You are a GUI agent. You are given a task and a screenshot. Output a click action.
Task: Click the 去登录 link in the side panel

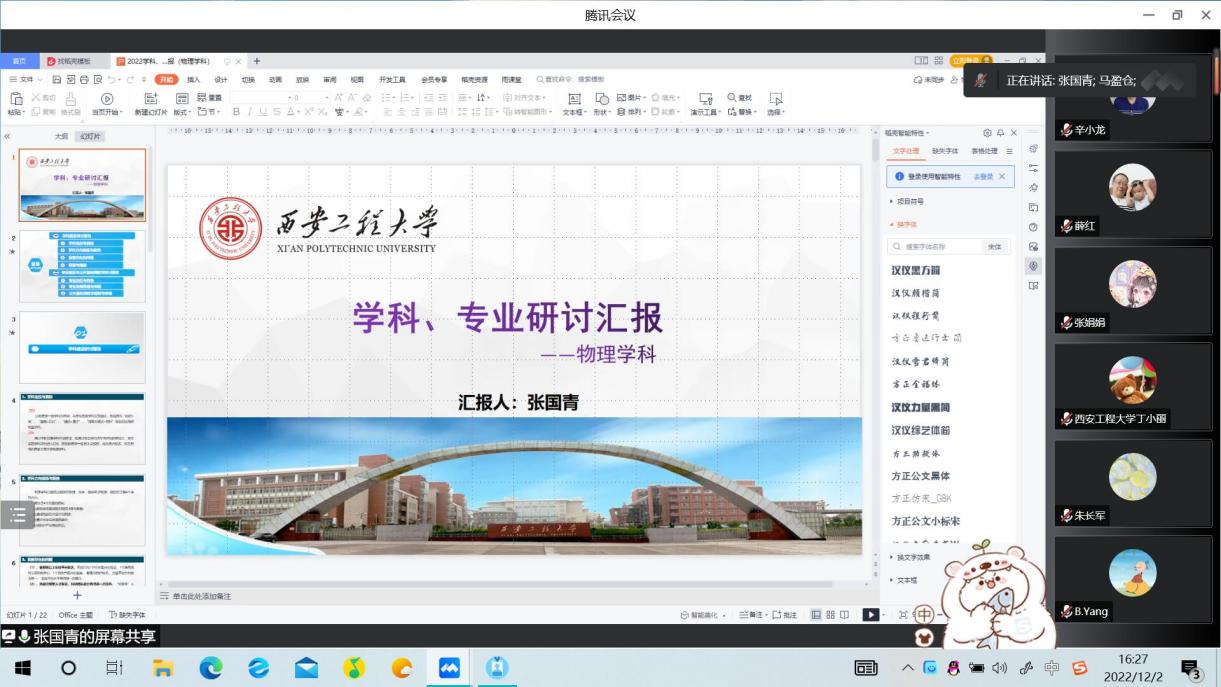(x=984, y=177)
